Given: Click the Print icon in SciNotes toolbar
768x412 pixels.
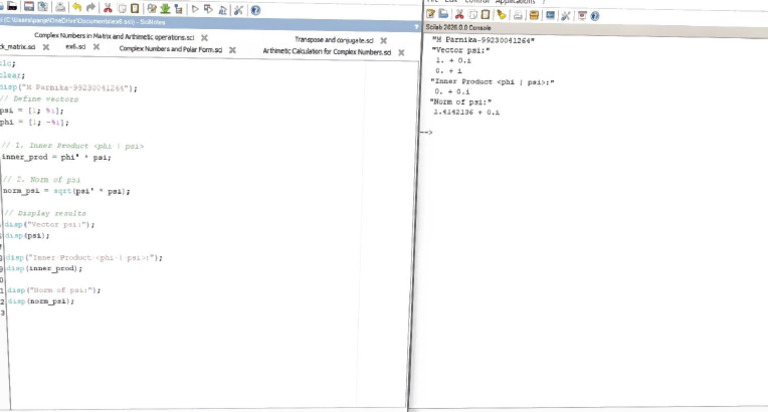Looking at the screenshot, I should (x=60, y=7).
